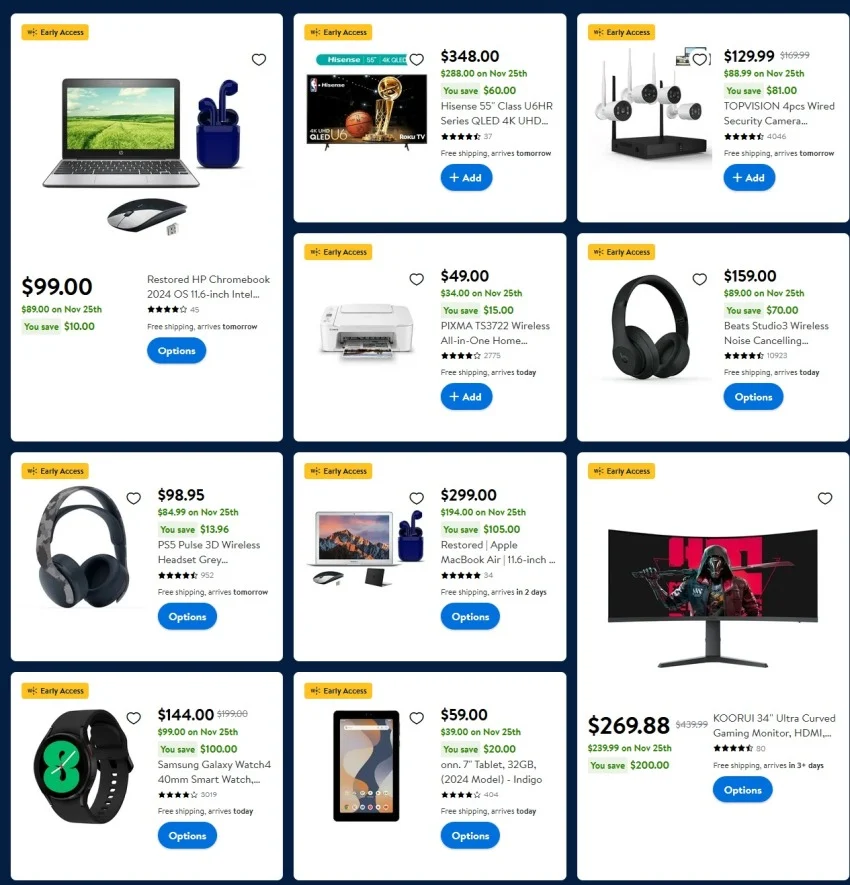This screenshot has height=885, width=850.
Task: View the curved gaming monitor product image
Action: pyautogui.click(x=712, y=597)
